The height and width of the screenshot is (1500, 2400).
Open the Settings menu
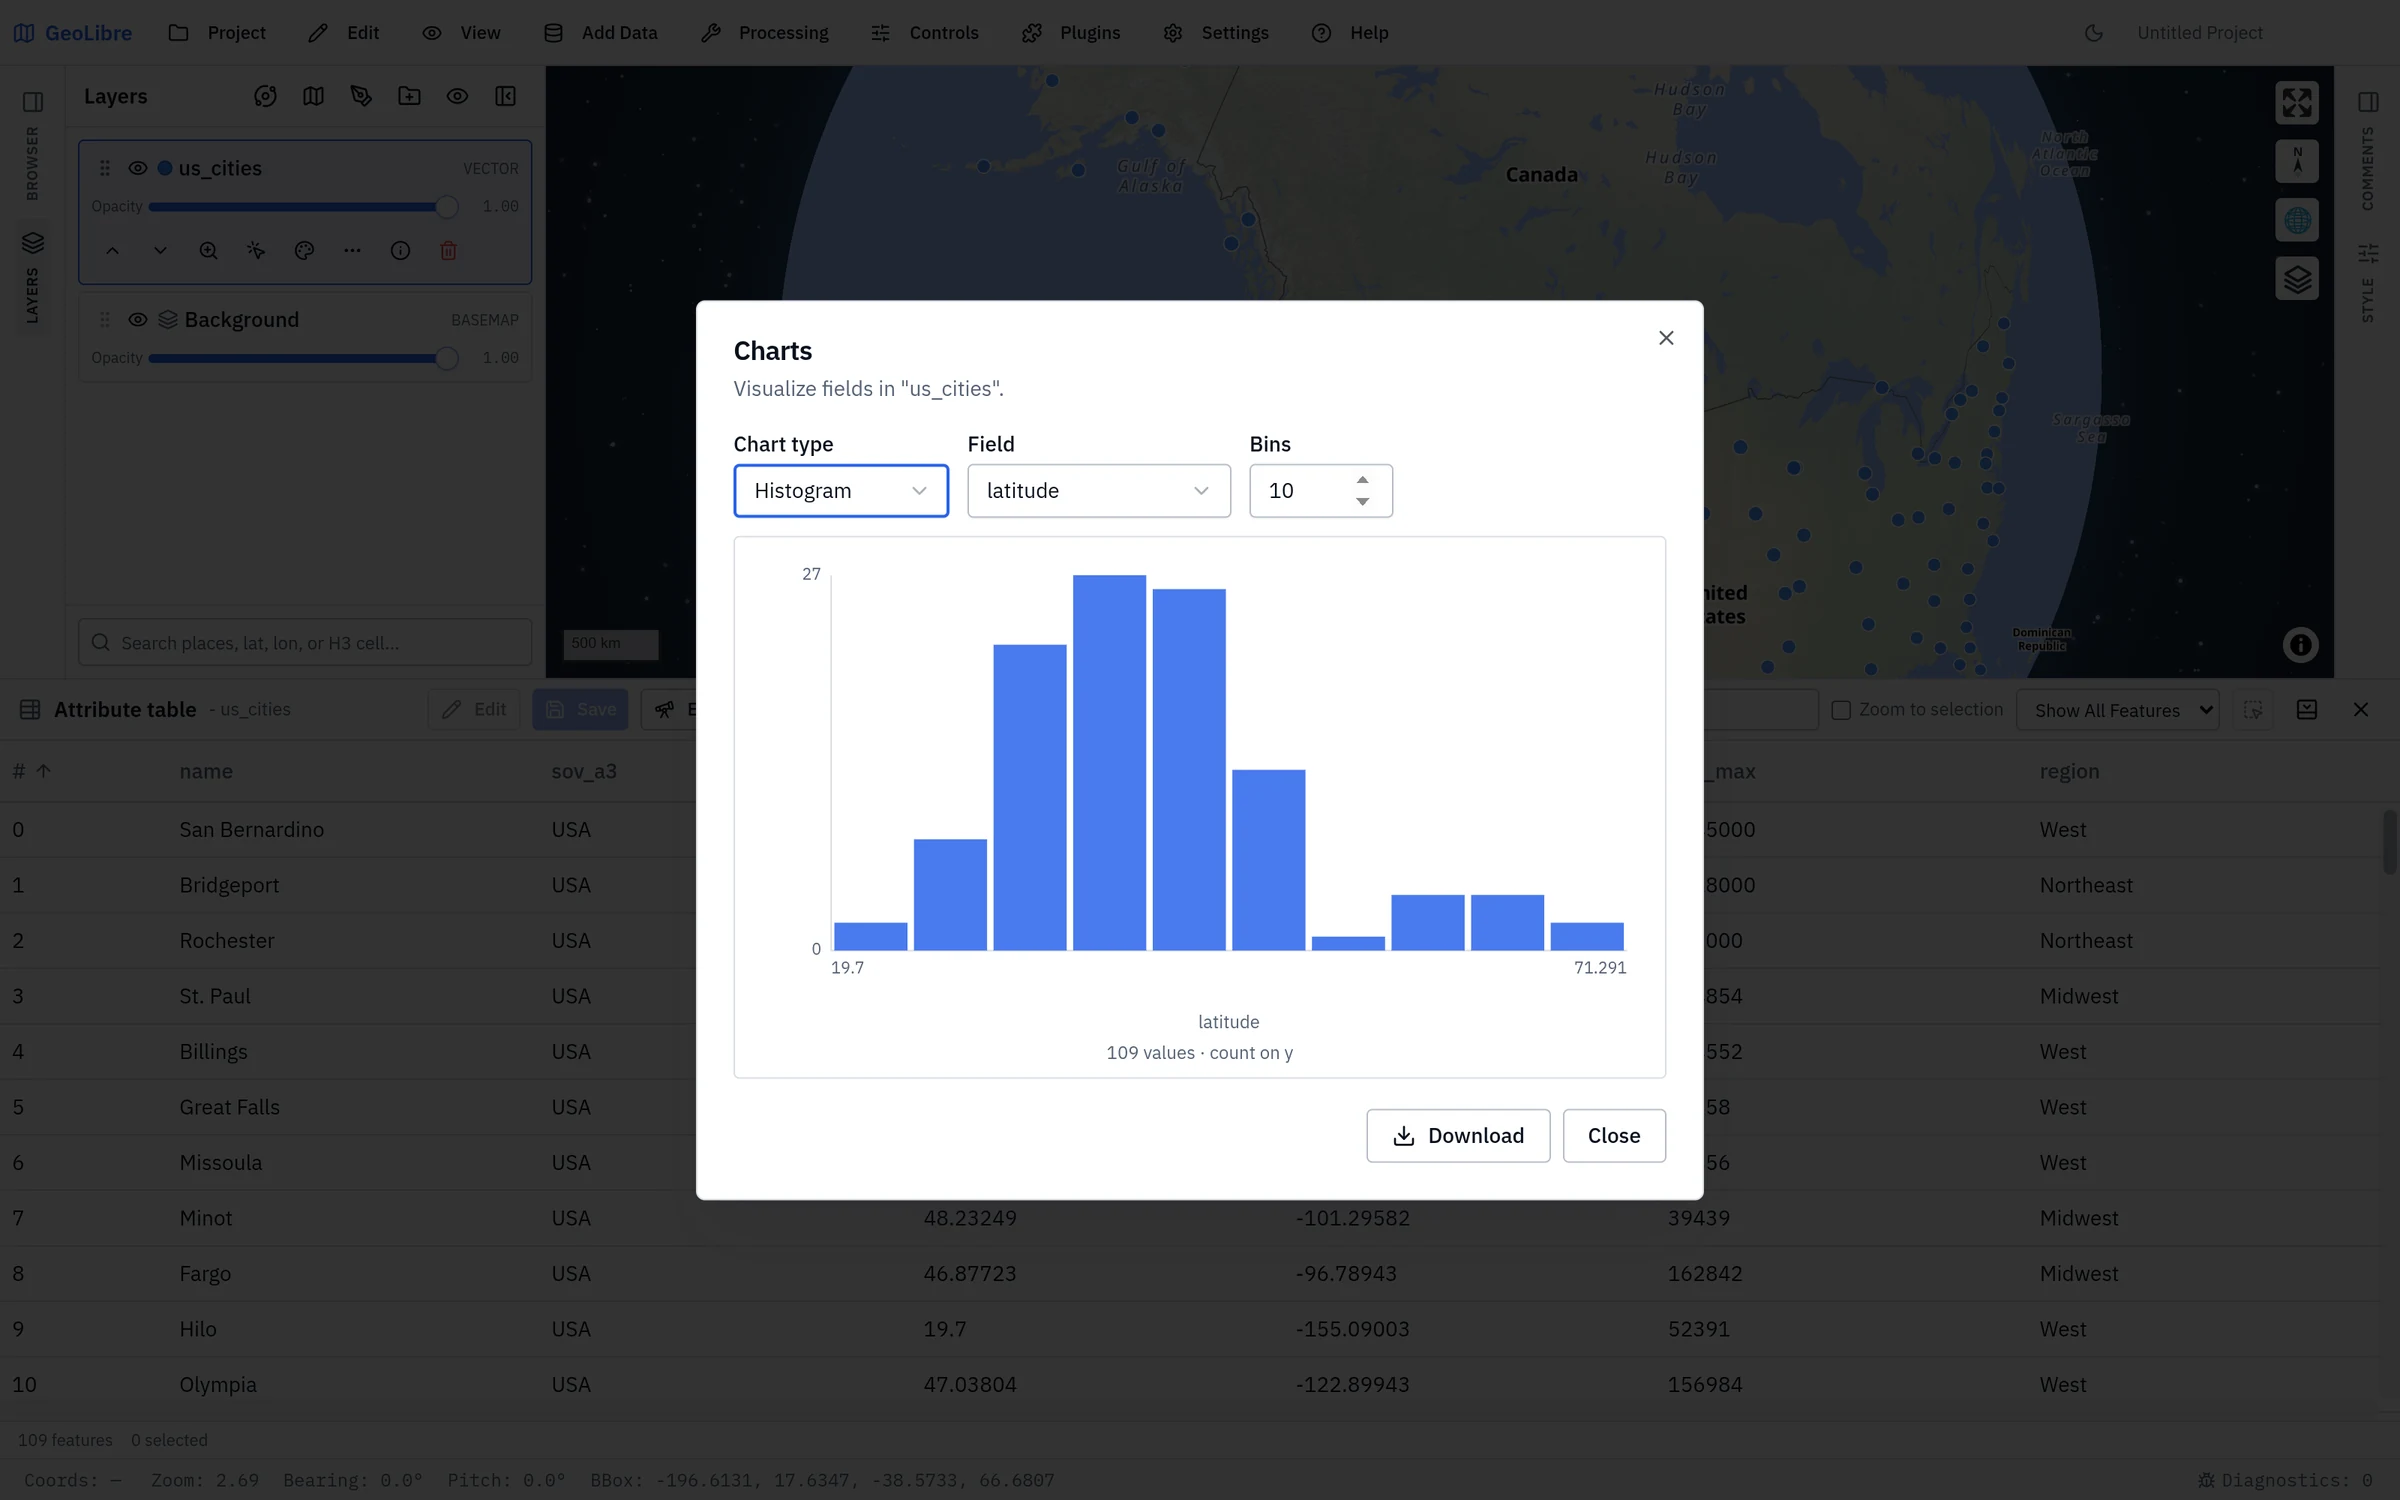coord(1216,33)
